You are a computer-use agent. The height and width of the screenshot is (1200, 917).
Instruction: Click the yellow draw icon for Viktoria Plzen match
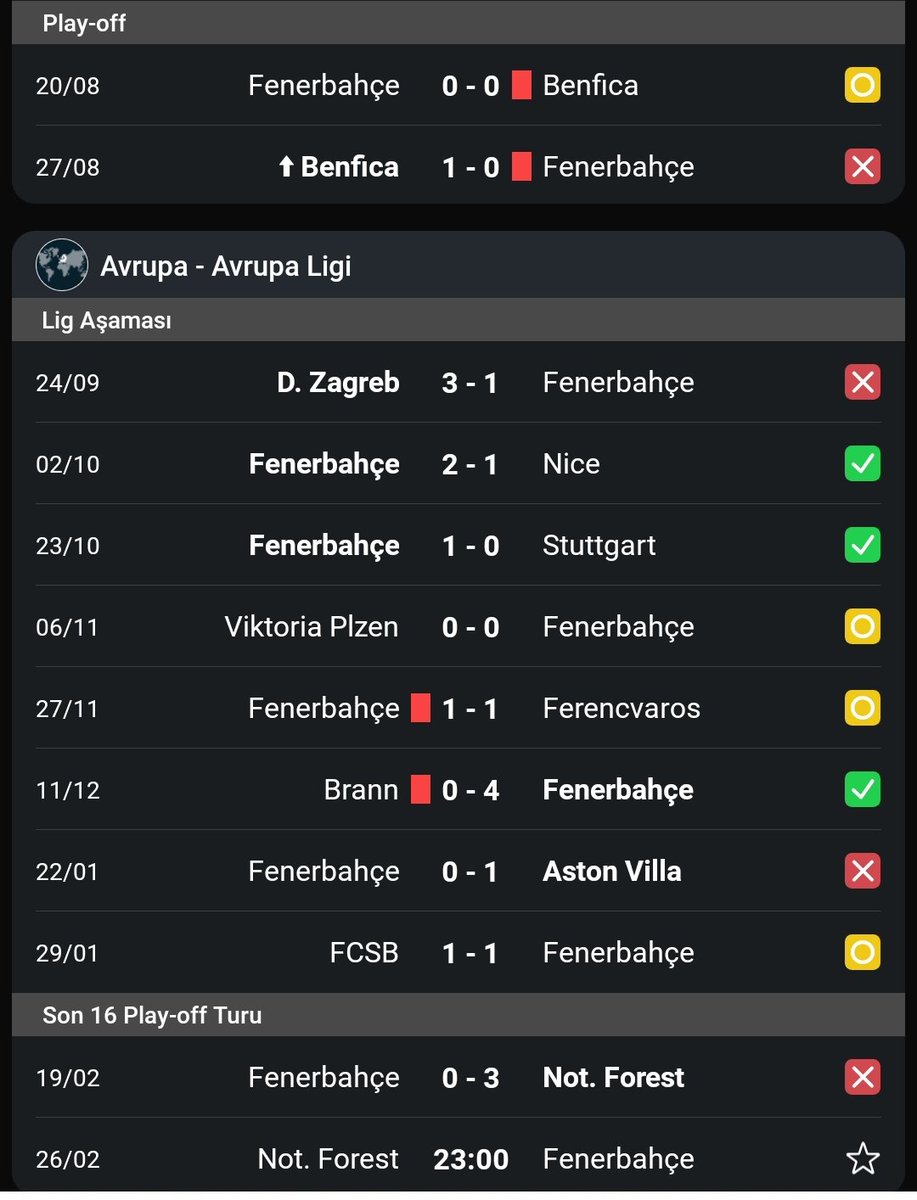click(862, 627)
